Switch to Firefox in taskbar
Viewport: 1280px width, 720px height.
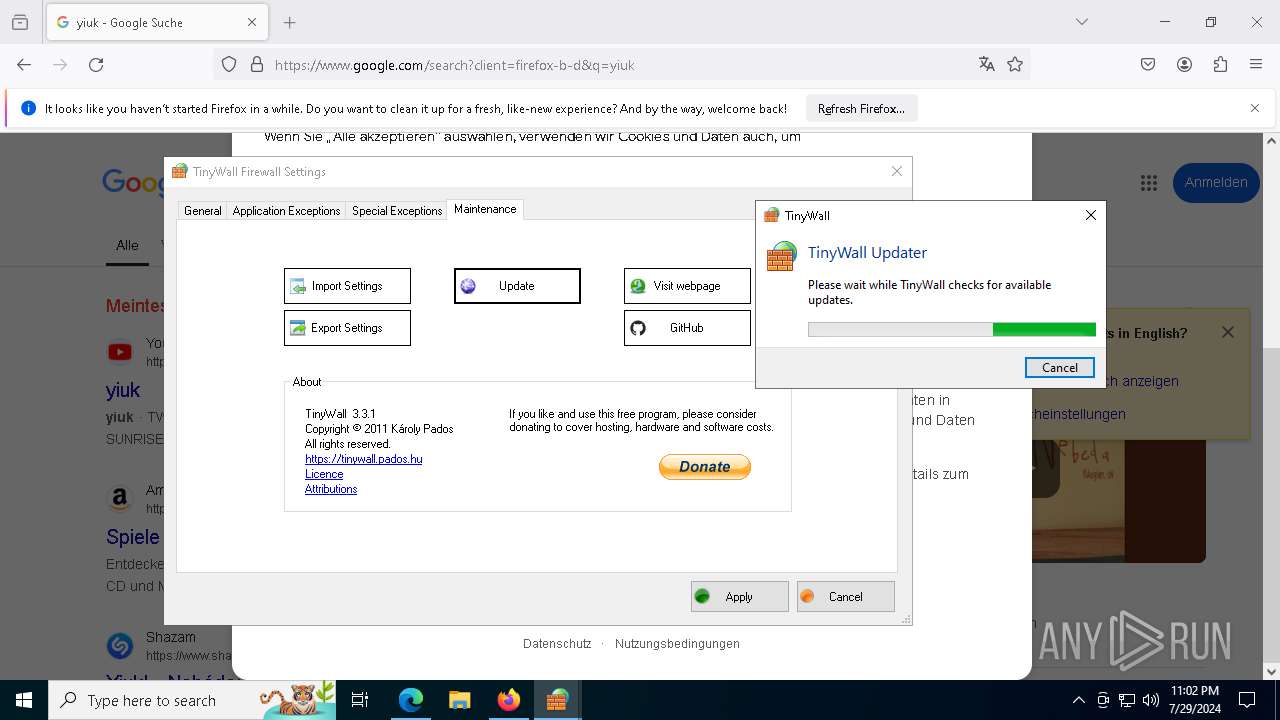(508, 700)
